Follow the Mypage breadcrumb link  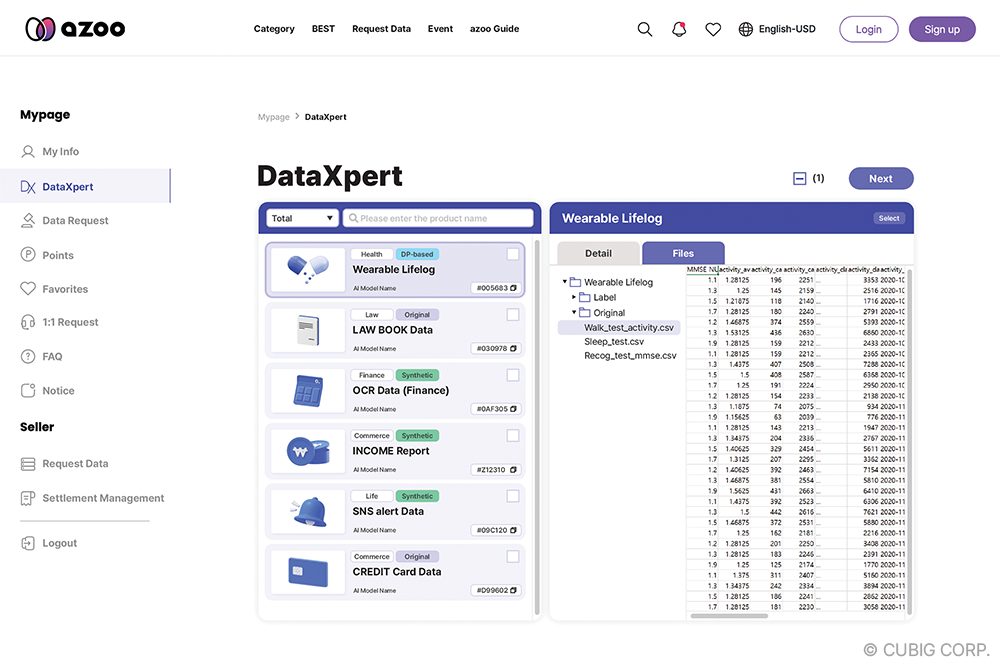[x=274, y=117]
